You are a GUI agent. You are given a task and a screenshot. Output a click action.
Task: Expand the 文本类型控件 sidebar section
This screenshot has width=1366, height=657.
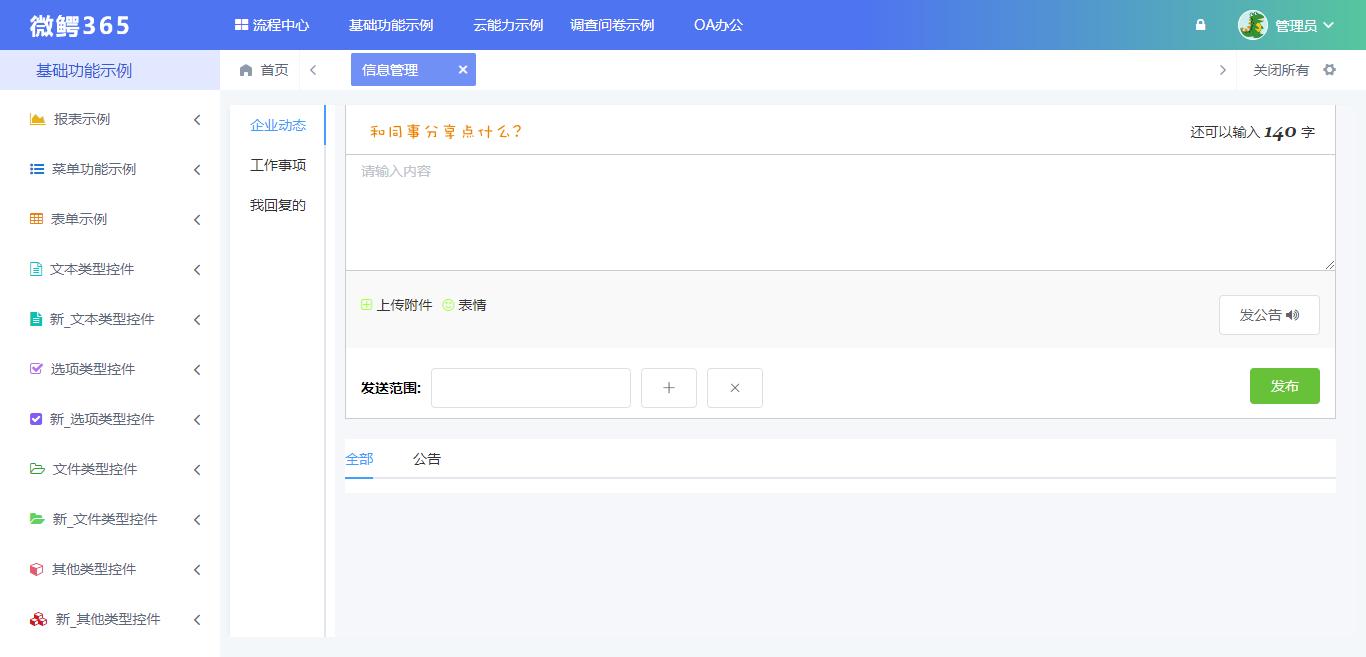click(196, 269)
